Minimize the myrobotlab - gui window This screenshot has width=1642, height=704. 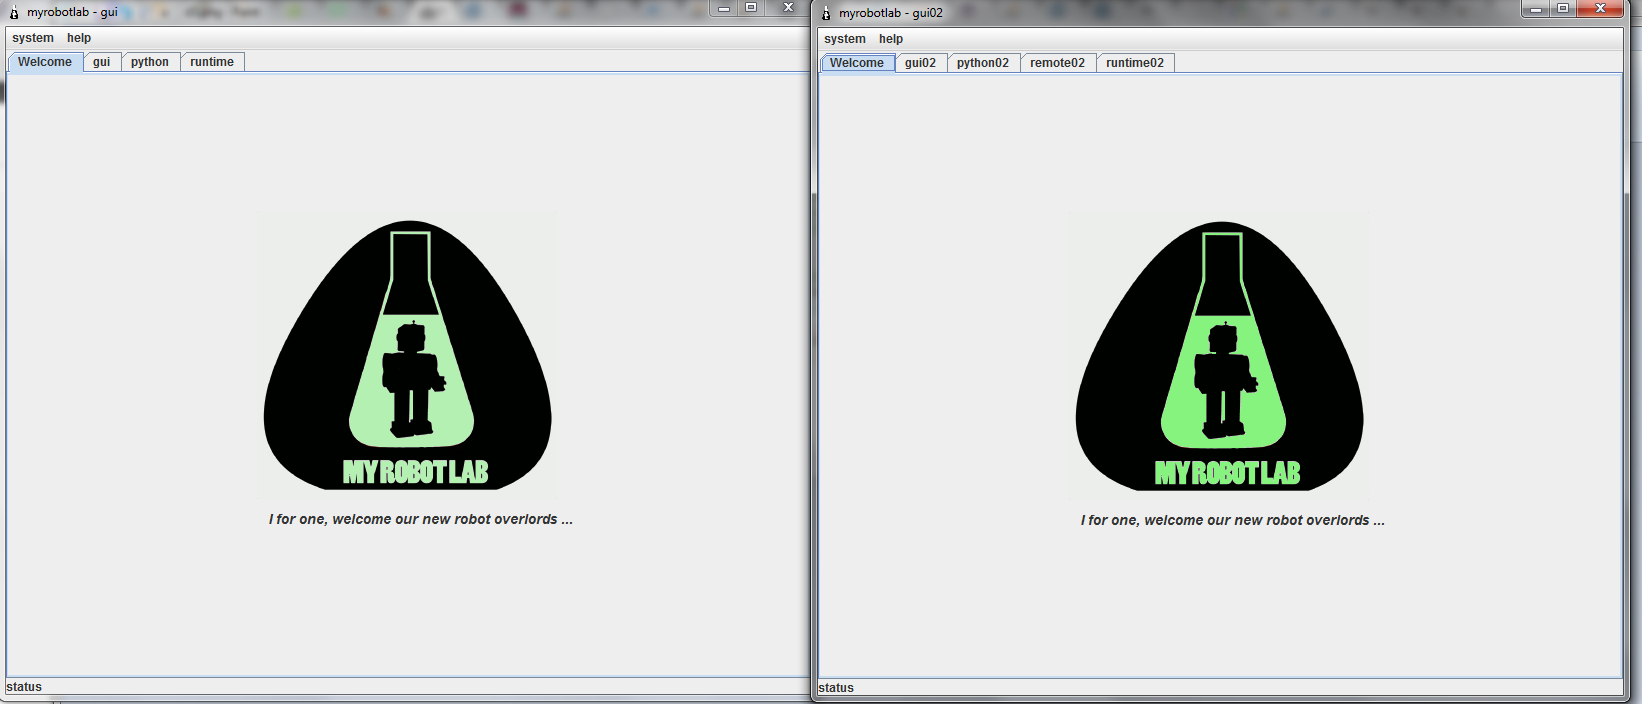pyautogui.click(x=724, y=8)
